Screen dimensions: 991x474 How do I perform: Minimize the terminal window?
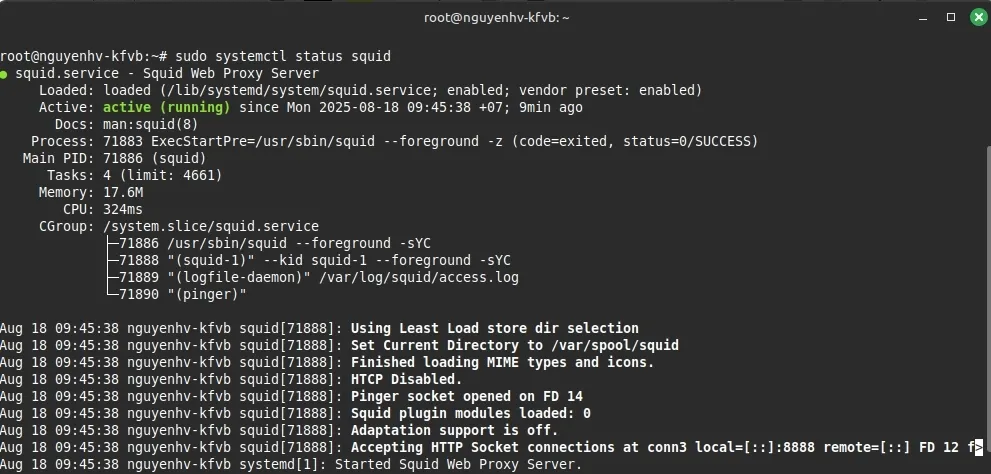(925, 16)
